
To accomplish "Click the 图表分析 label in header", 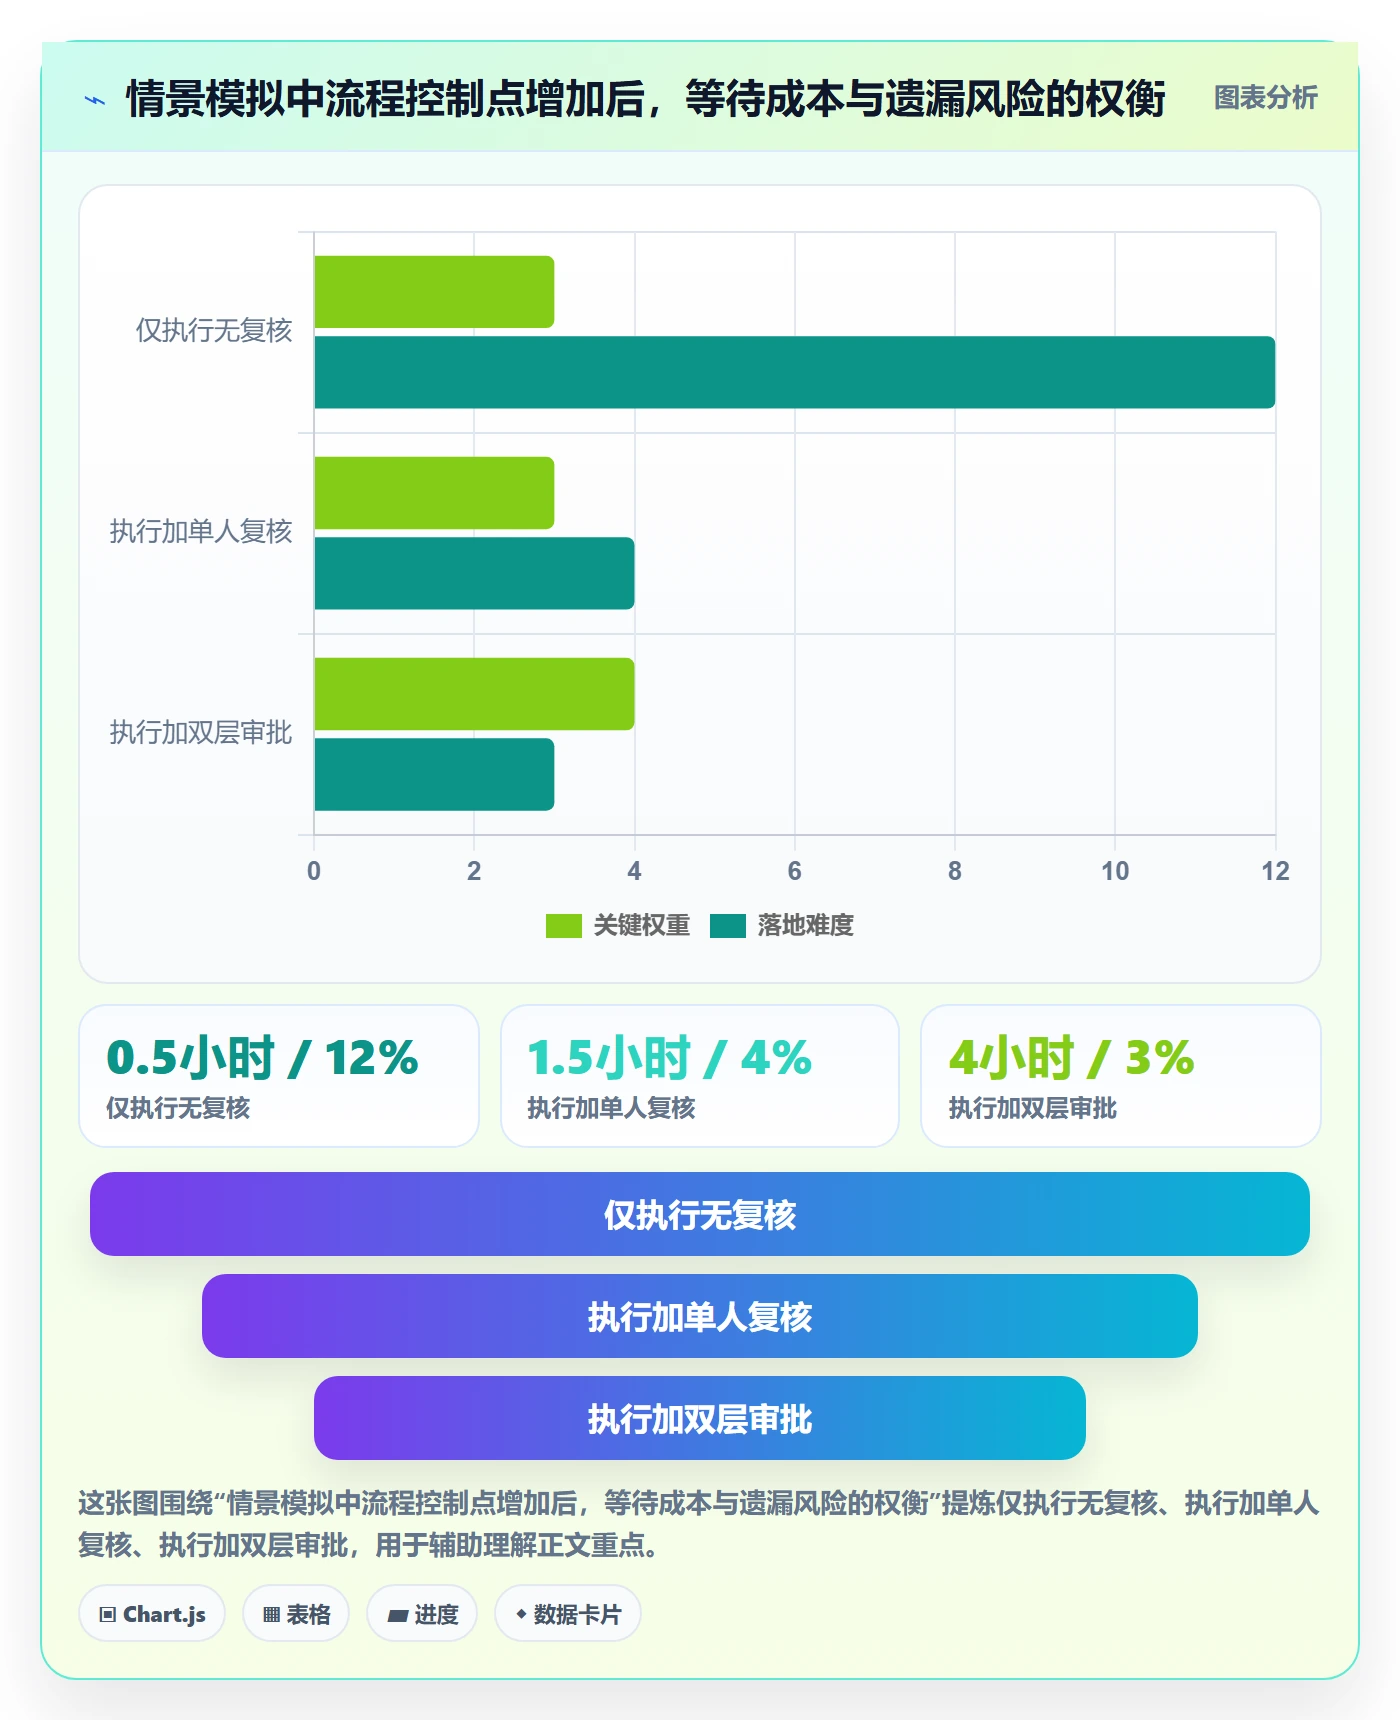I will (1265, 98).
